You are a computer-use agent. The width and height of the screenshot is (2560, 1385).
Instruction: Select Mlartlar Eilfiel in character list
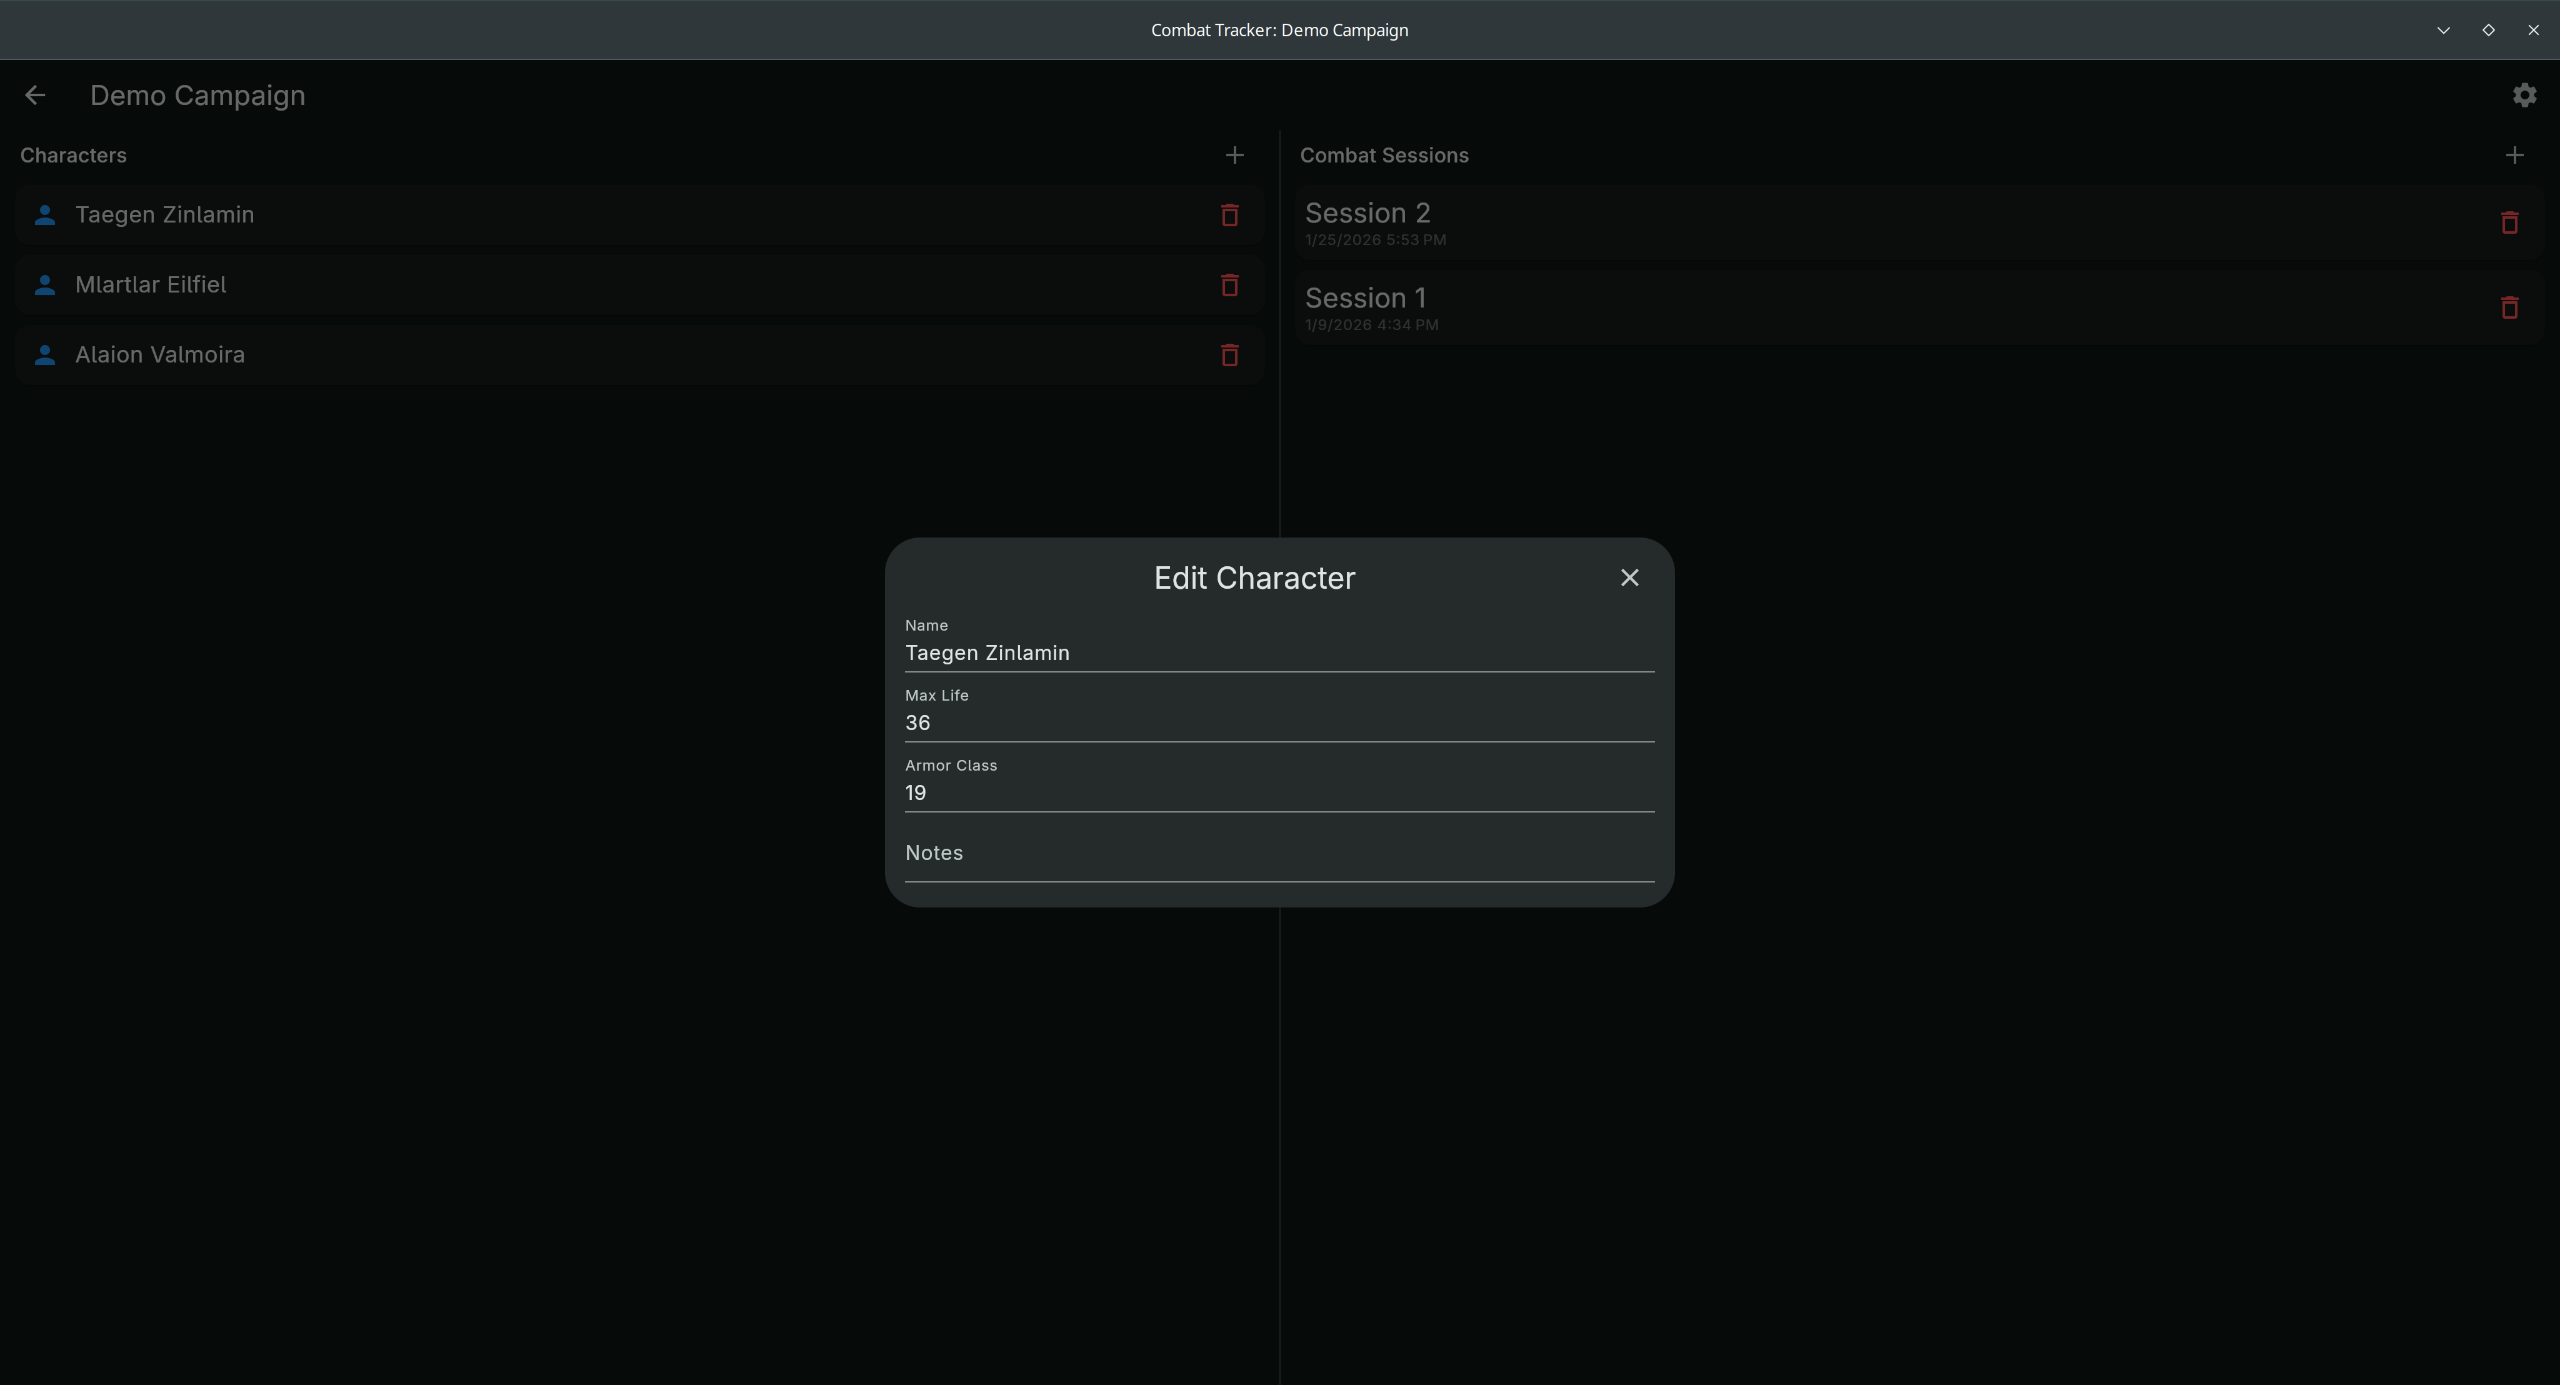[151, 285]
